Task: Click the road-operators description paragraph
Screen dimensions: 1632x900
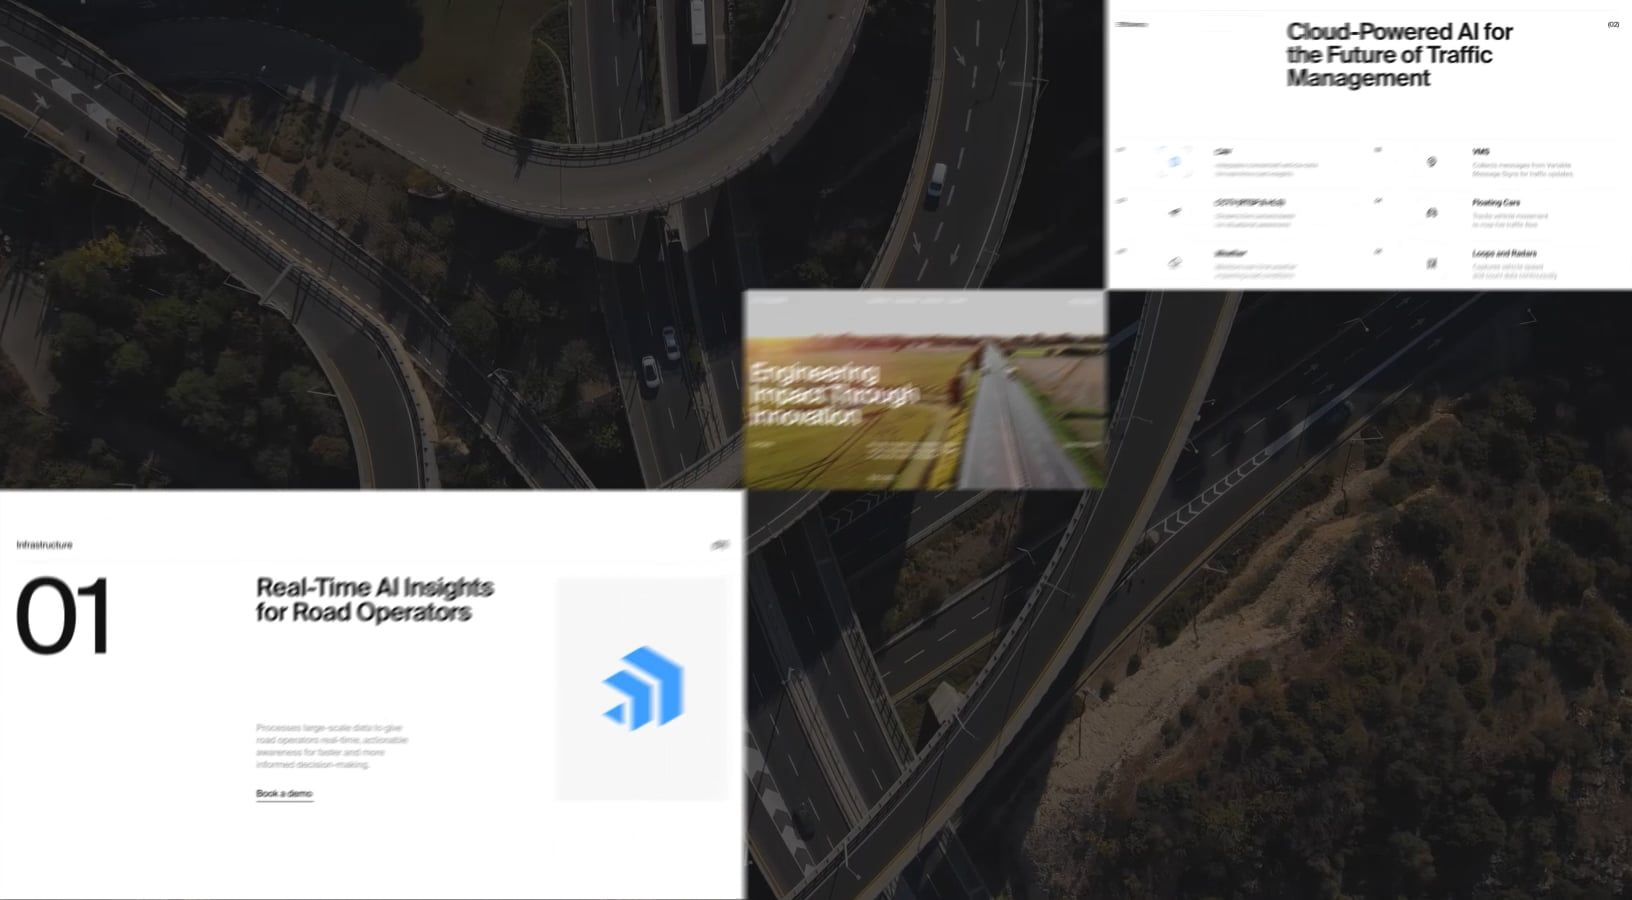Action: [332, 746]
